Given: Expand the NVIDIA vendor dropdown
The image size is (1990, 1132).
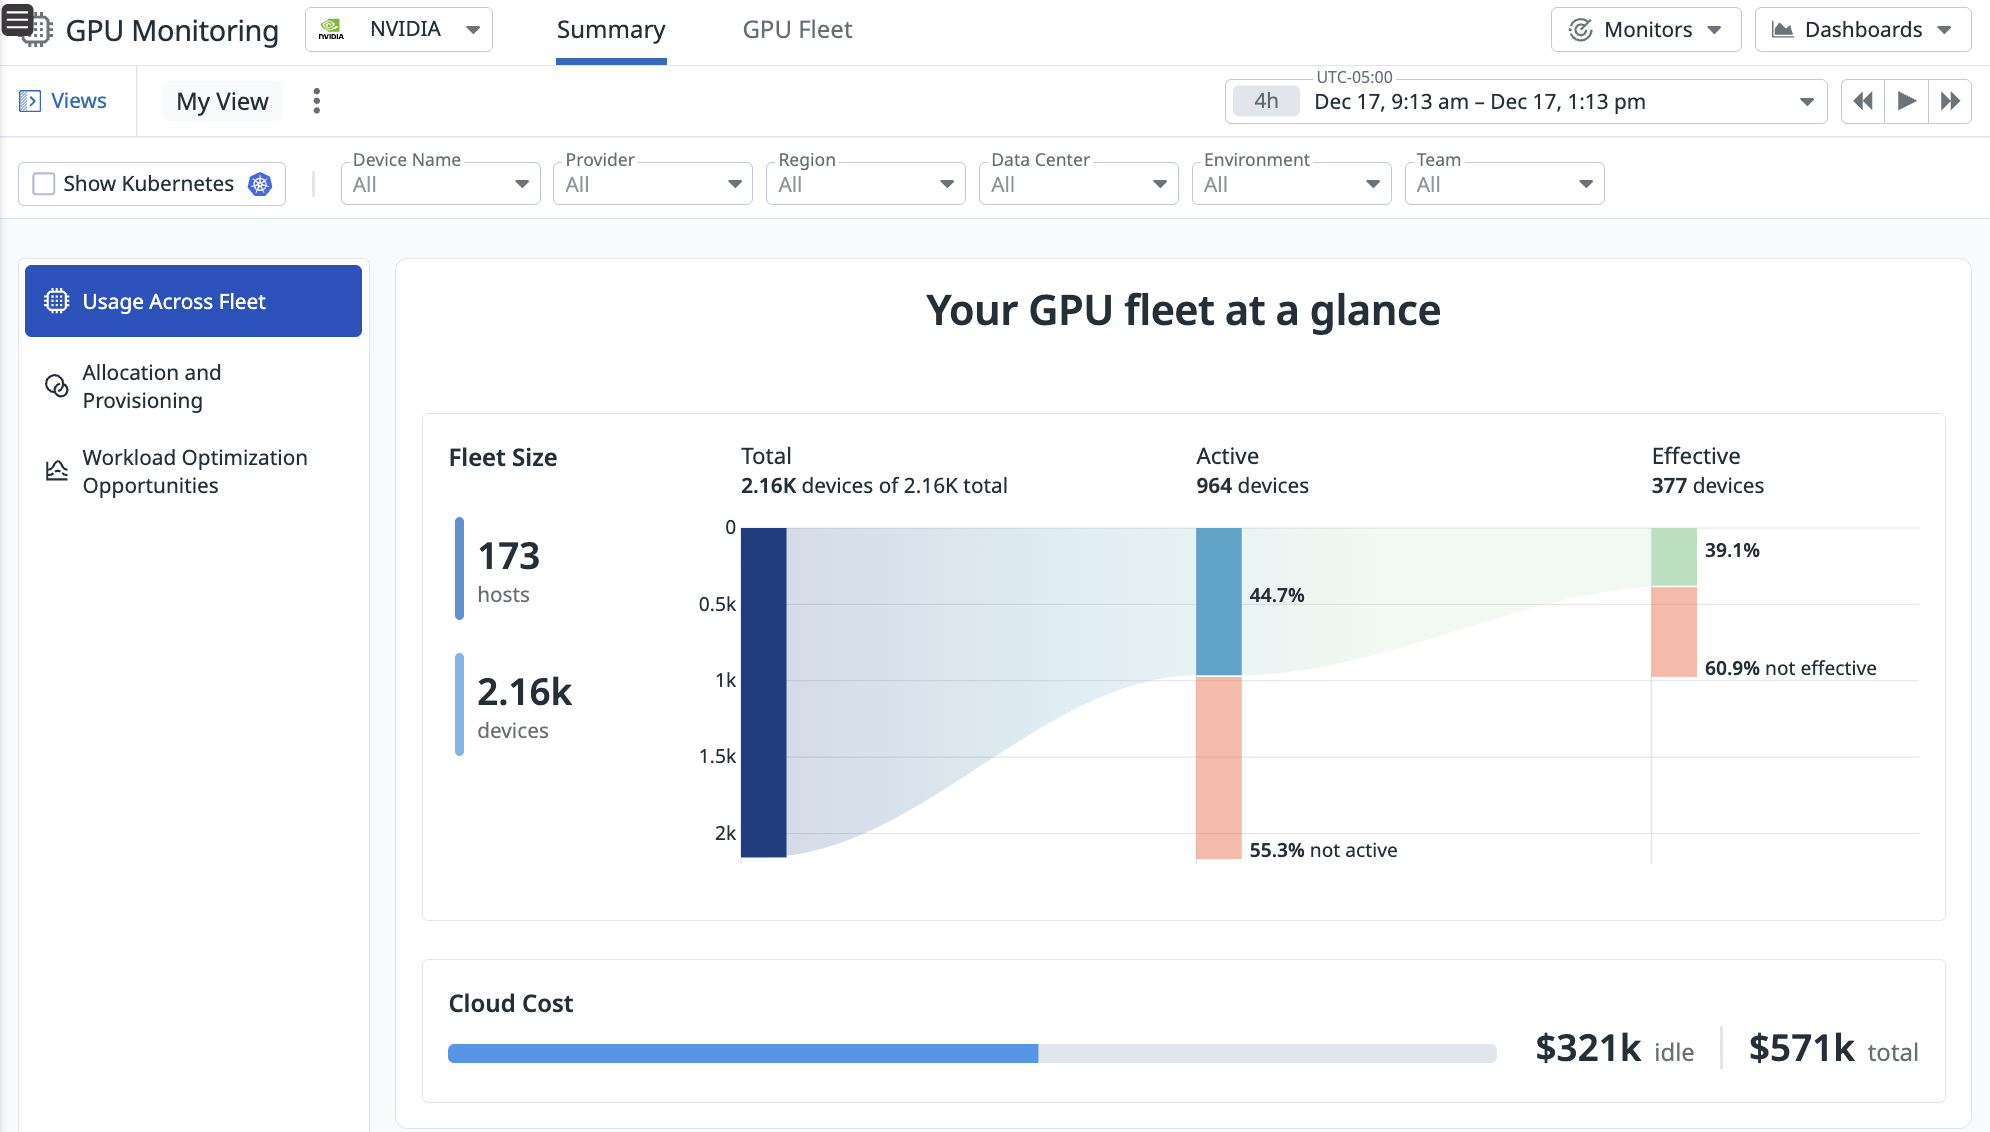Looking at the screenshot, I should coord(398,30).
